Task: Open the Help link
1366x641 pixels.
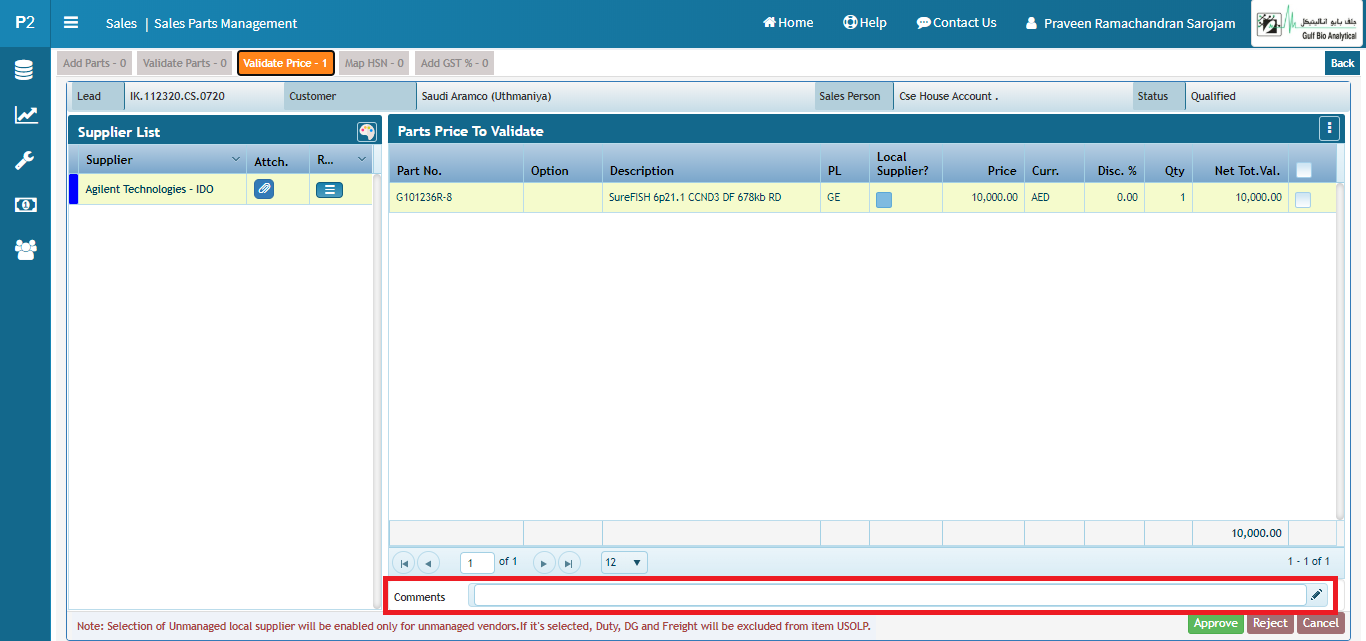Action: tap(865, 22)
